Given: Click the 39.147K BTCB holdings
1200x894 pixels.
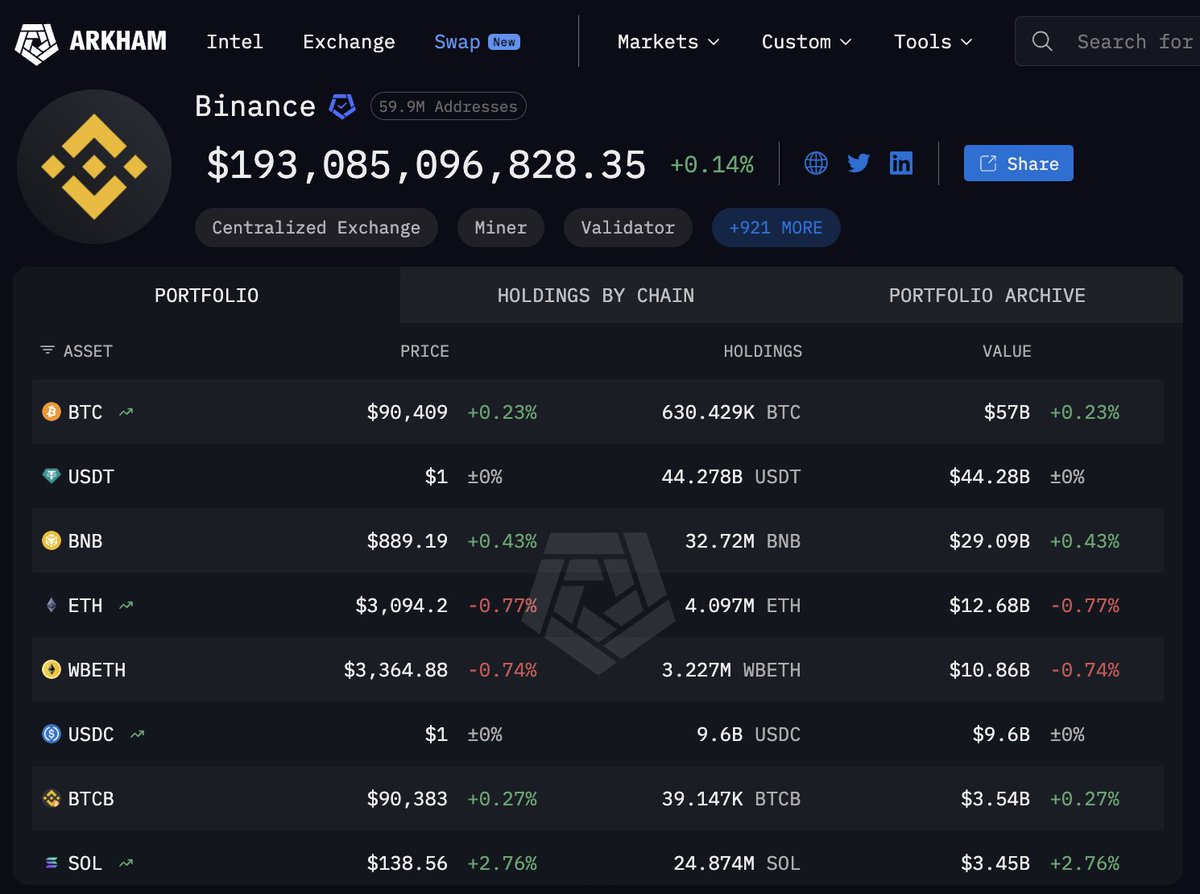Looking at the screenshot, I should 731,798.
